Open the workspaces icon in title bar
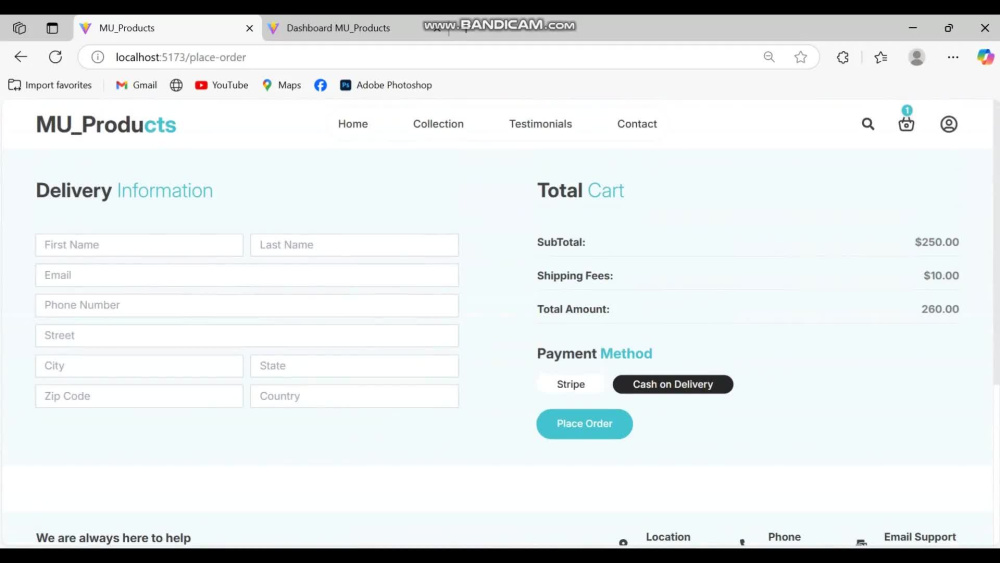 pyautogui.click(x=19, y=28)
